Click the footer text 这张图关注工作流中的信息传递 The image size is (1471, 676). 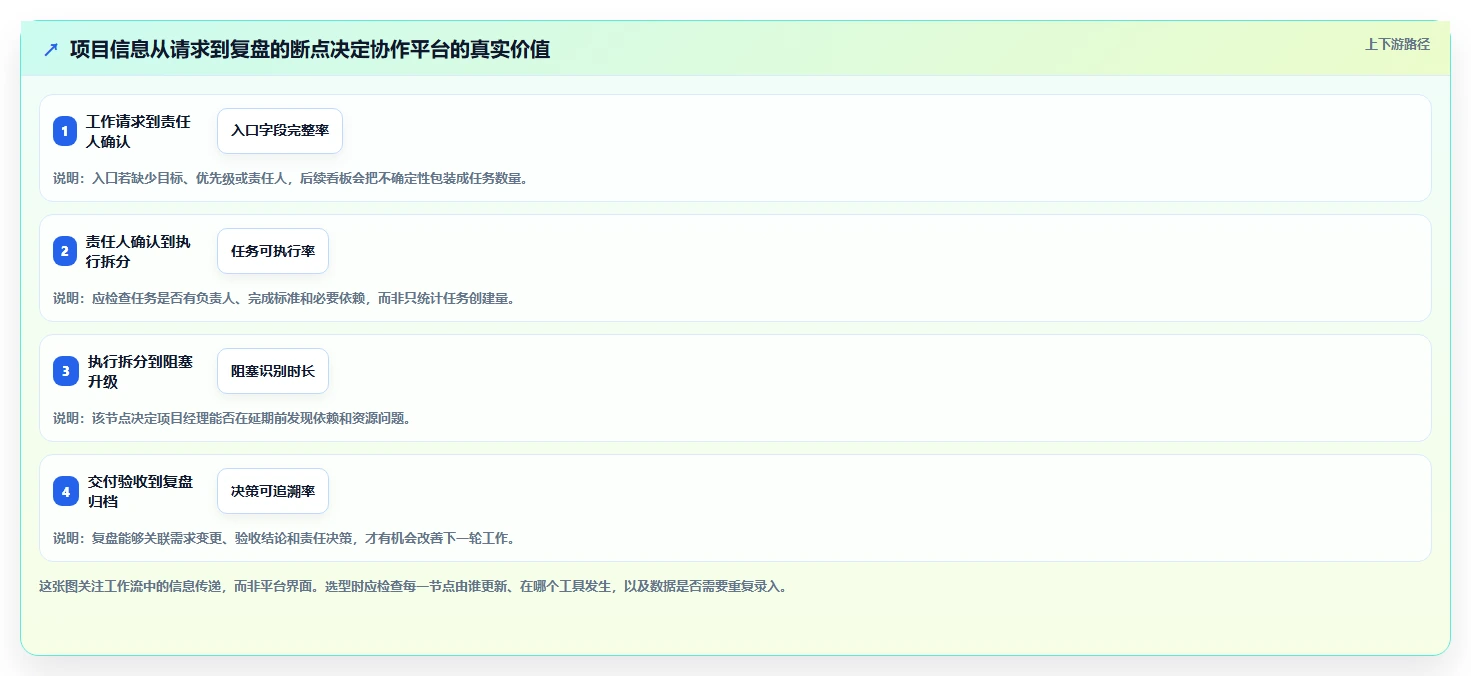tap(413, 587)
